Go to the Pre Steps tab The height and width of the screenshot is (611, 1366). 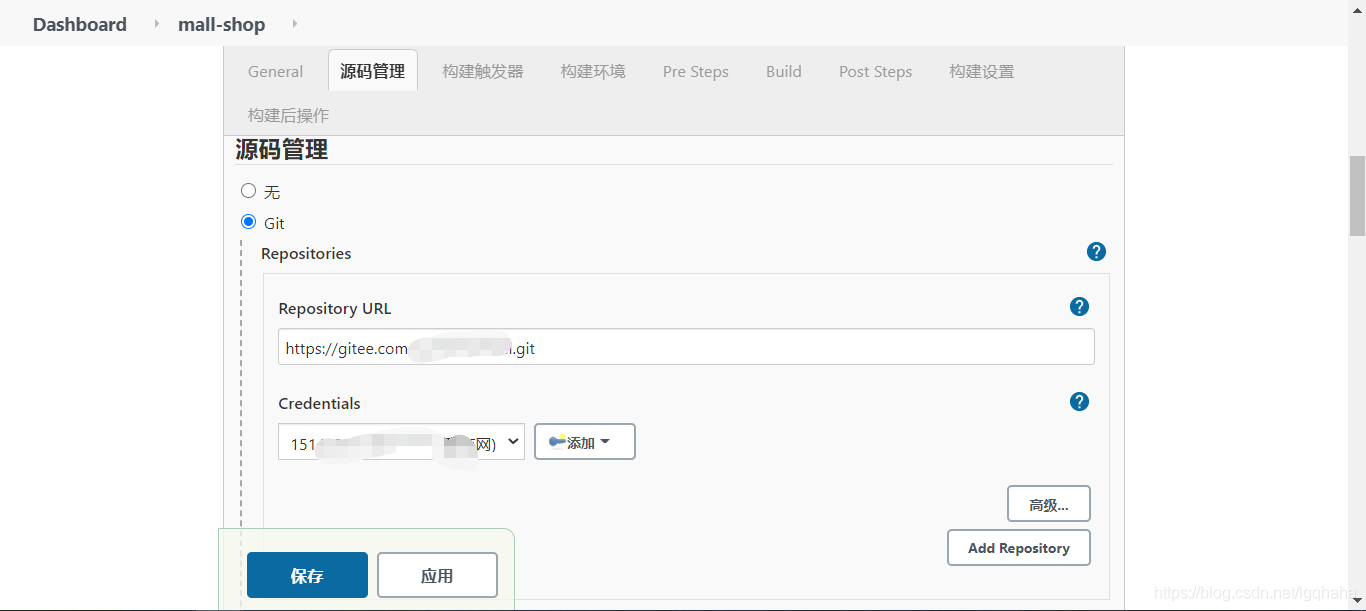click(x=696, y=71)
